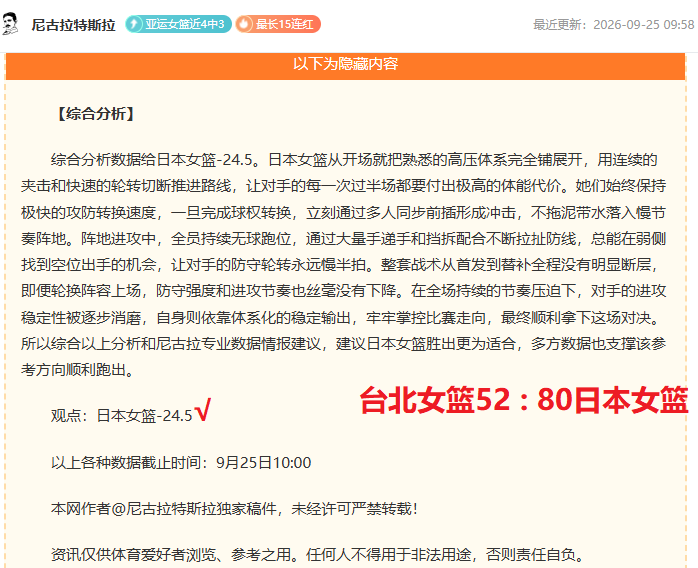Click the line starting 极快的攻防转换速度
698x568 pixels.
[343, 213]
